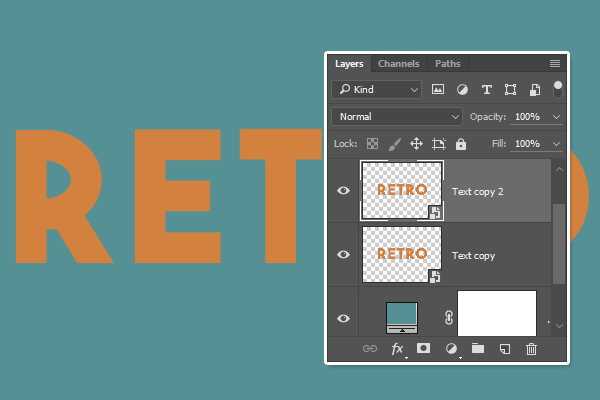Click the teal color fill swatch thumbnail

402,318
